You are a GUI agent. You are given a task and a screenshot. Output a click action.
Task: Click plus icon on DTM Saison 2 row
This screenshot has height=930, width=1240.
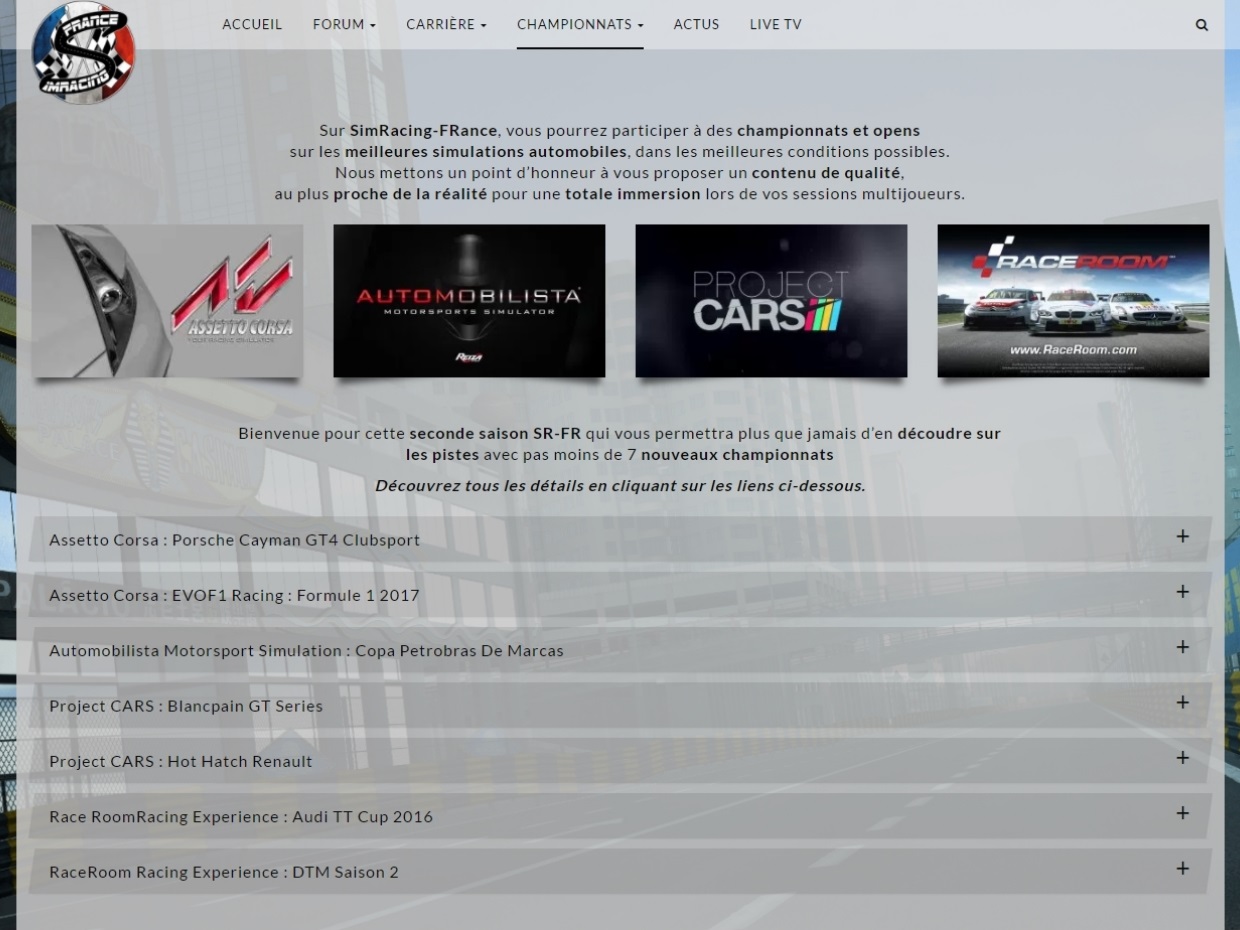pyautogui.click(x=1182, y=869)
